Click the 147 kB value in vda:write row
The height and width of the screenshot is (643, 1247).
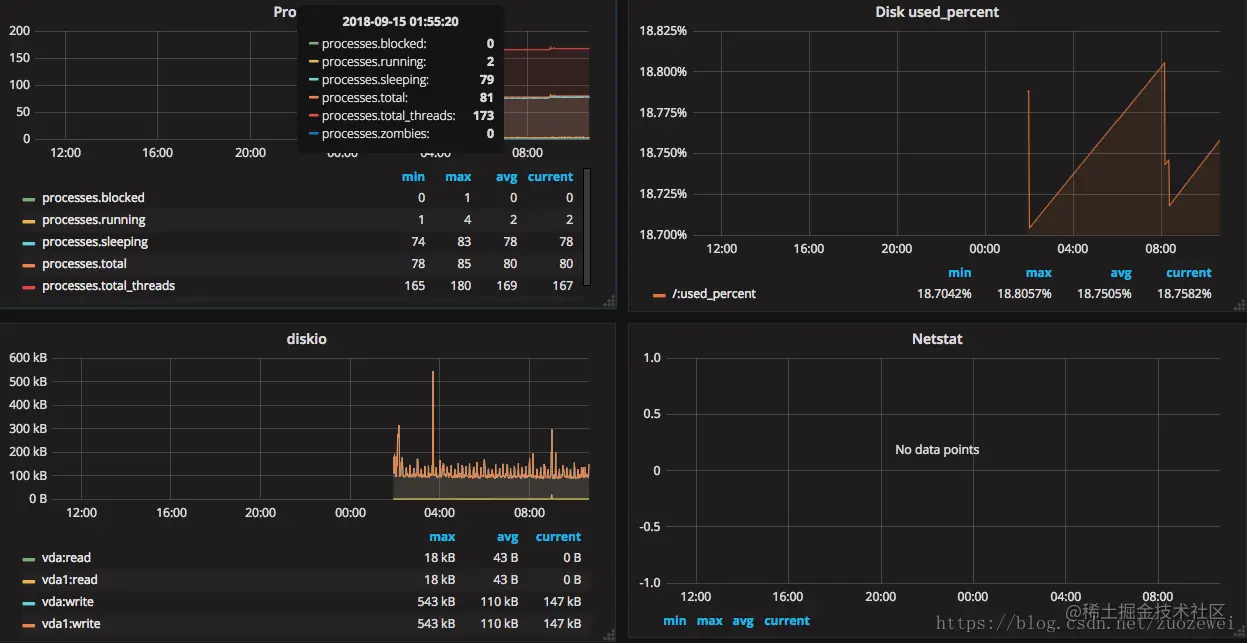(x=562, y=602)
